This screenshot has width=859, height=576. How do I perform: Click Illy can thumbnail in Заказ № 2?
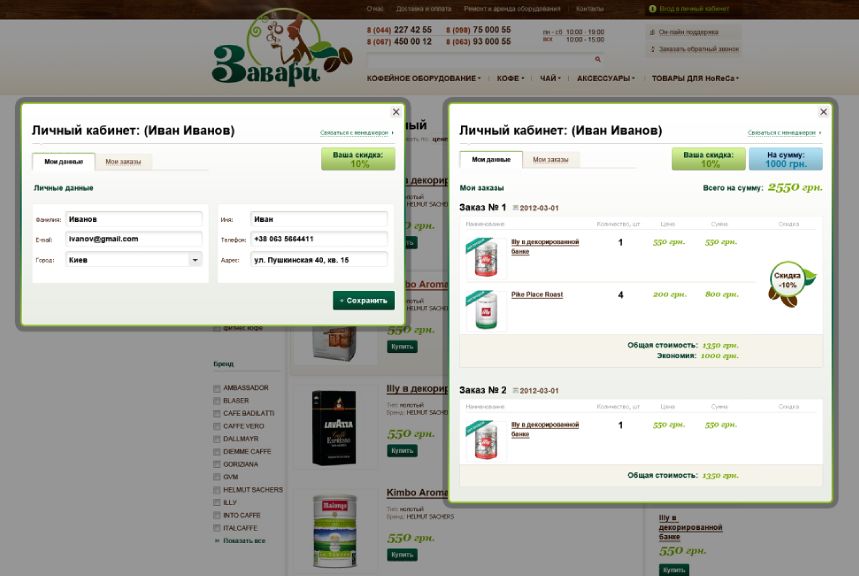point(485,441)
